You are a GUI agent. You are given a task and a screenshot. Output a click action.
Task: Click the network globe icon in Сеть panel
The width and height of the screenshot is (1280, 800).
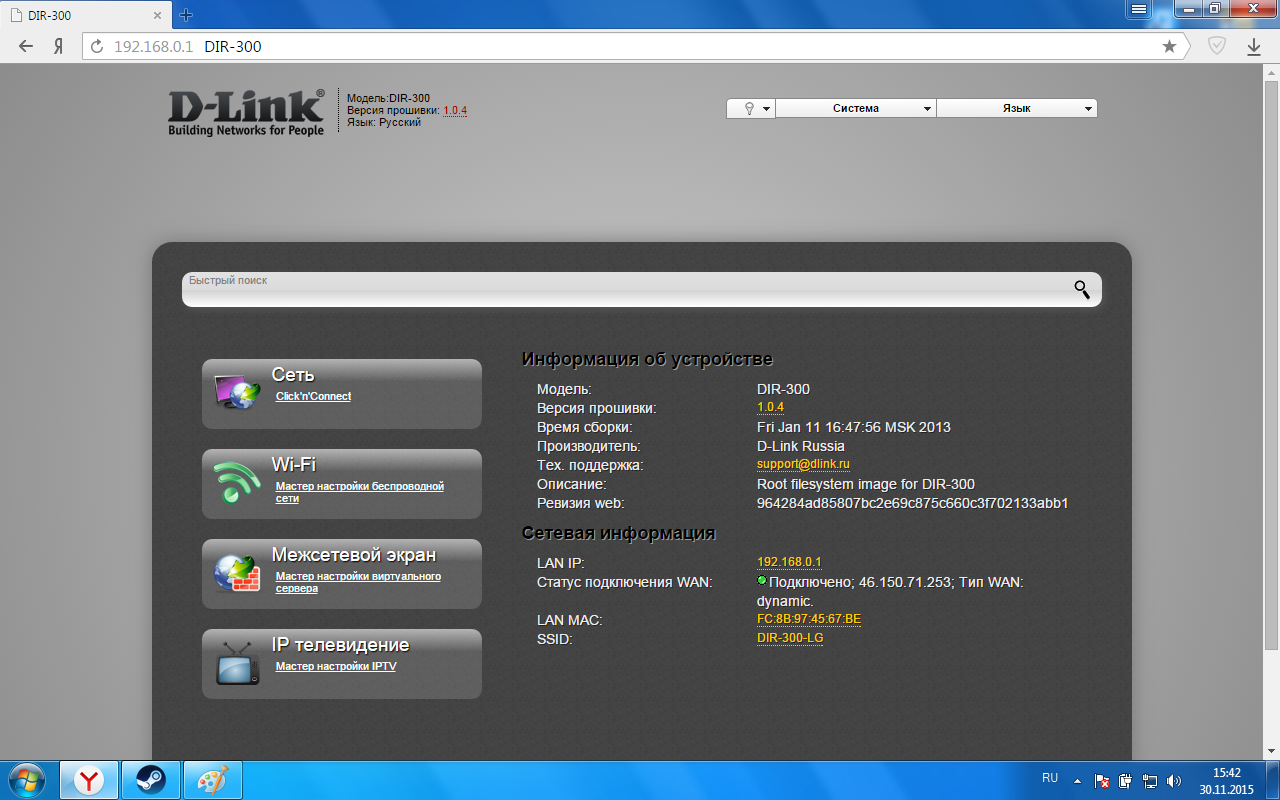(x=236, y=392)
